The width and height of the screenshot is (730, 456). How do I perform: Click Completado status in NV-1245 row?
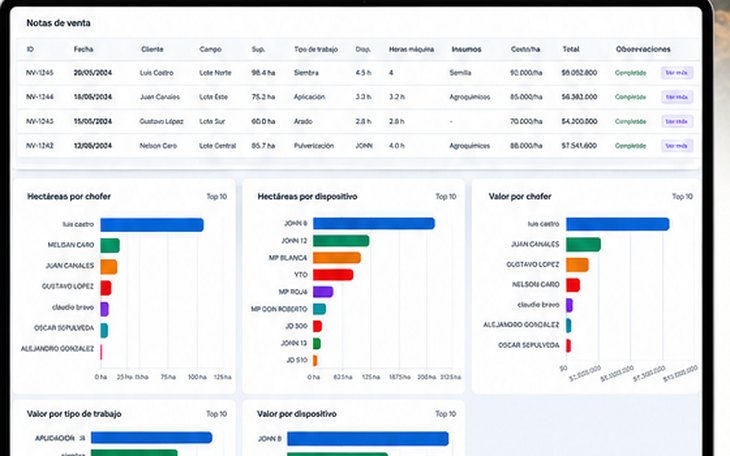tap(630, 73)
